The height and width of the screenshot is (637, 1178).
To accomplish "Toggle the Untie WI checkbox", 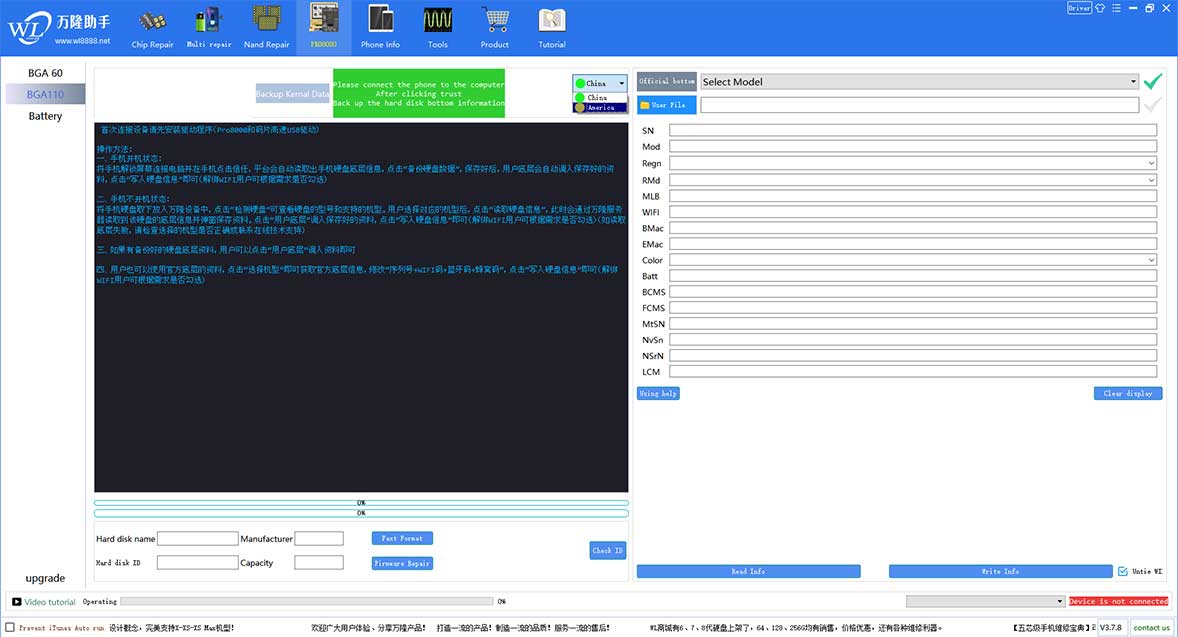I will (1122, 572).
